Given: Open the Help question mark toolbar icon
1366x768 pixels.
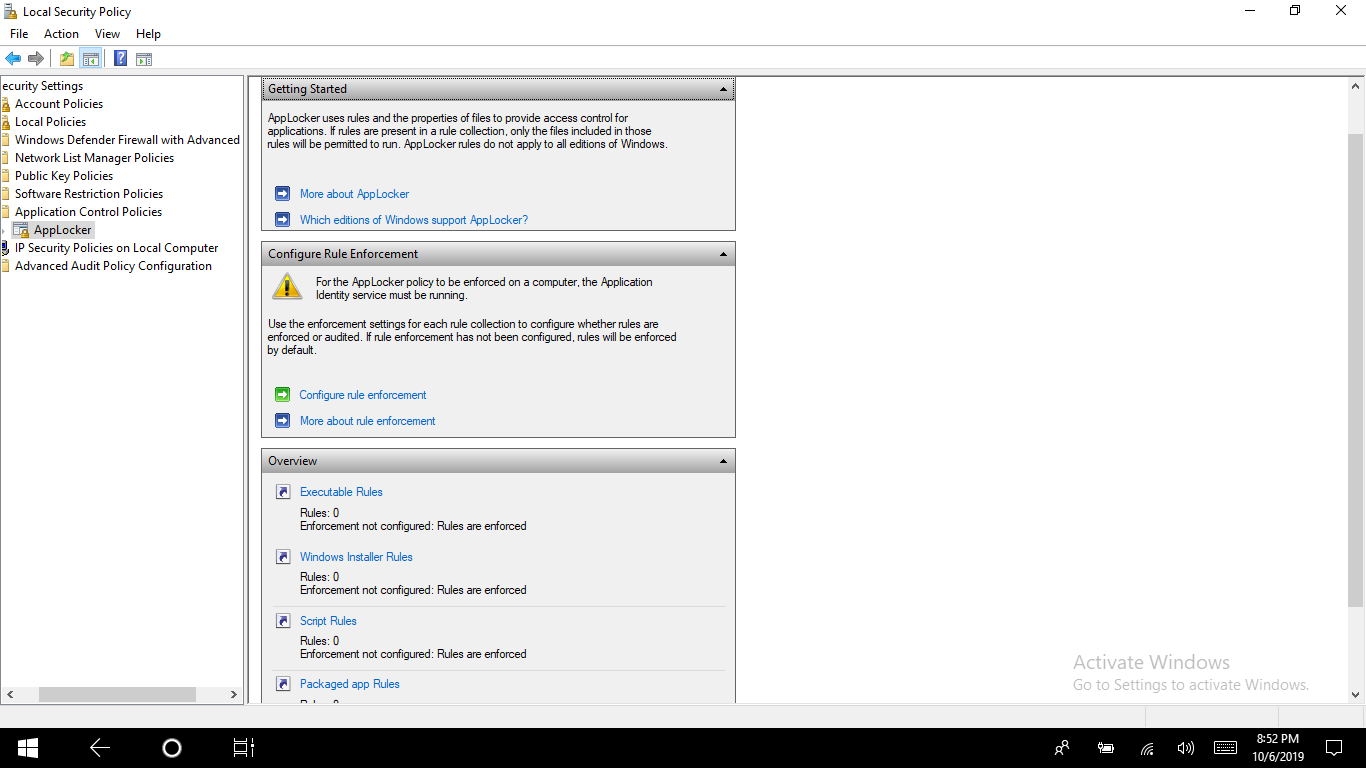Looking at the screenshot, I should 120,59.
